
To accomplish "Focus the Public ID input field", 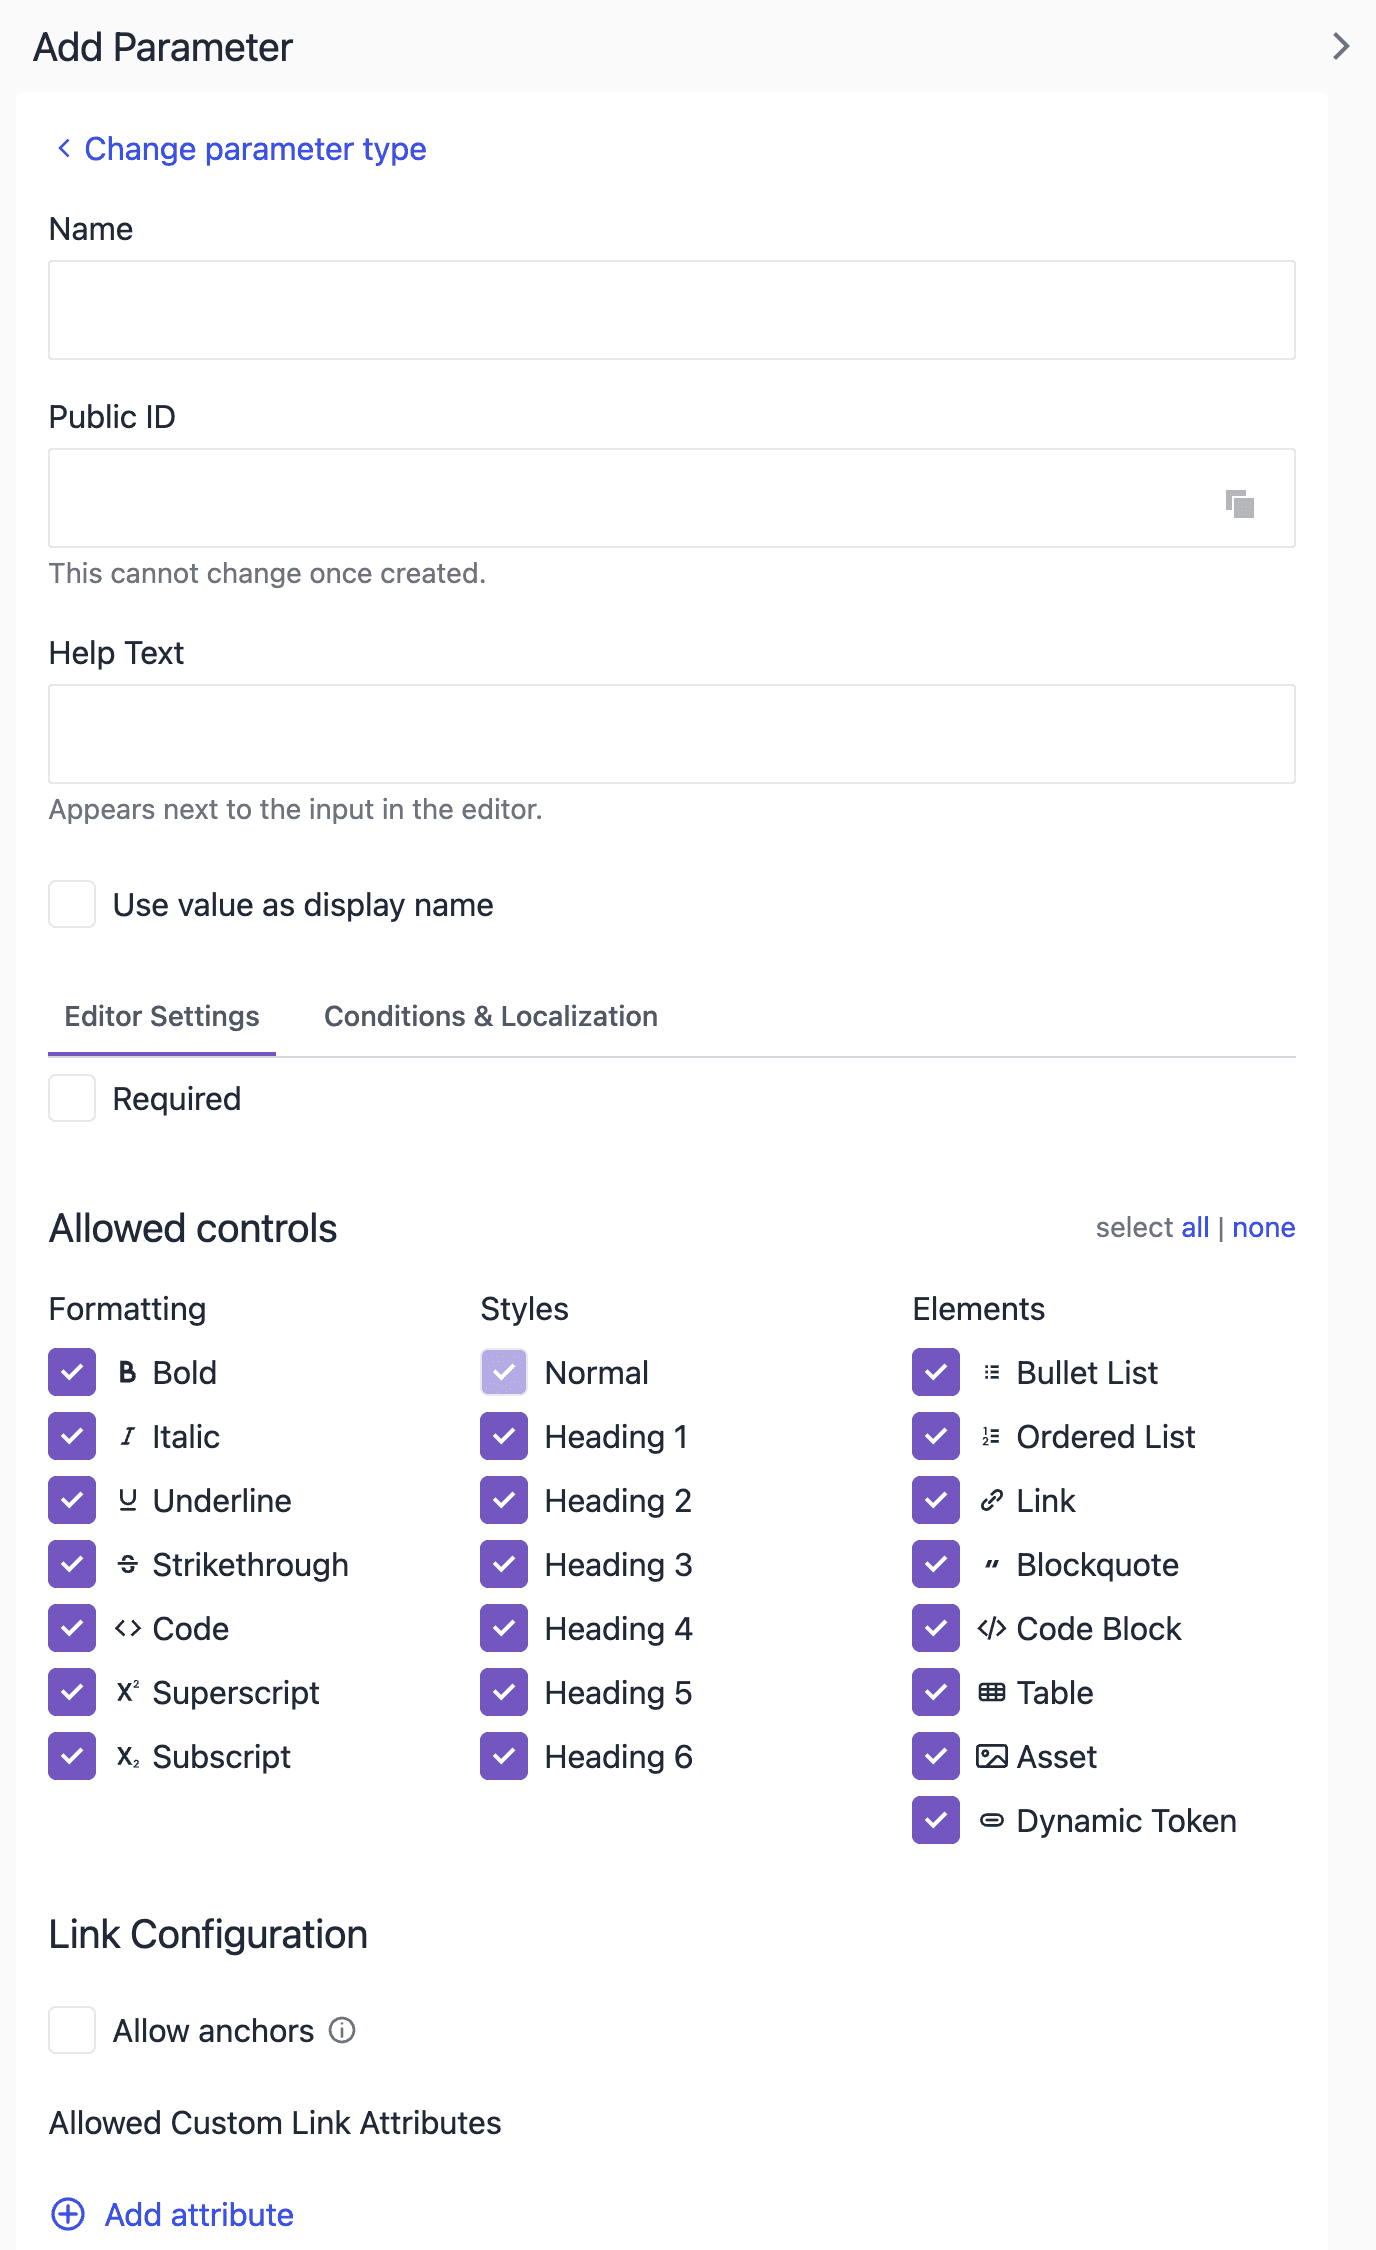I will coord(672,498).
